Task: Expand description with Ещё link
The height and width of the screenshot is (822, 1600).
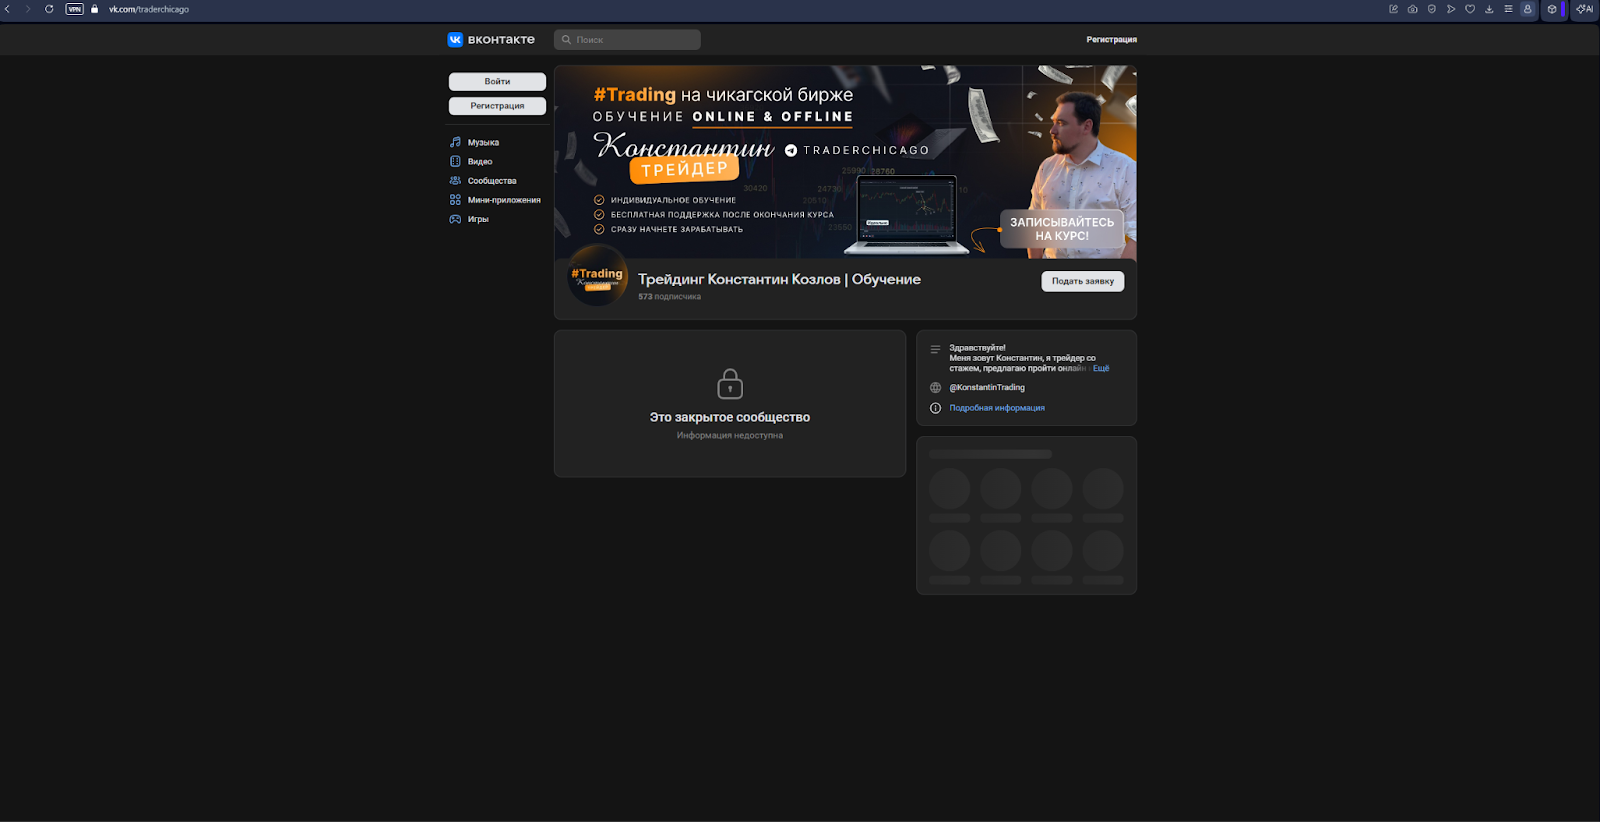Action: [x=1101, y=368]
